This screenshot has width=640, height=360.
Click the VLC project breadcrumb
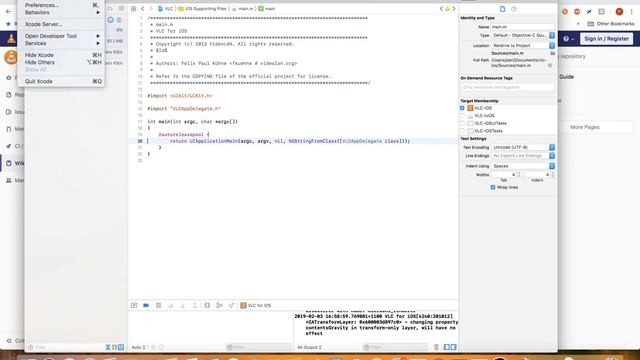[165, 9]
